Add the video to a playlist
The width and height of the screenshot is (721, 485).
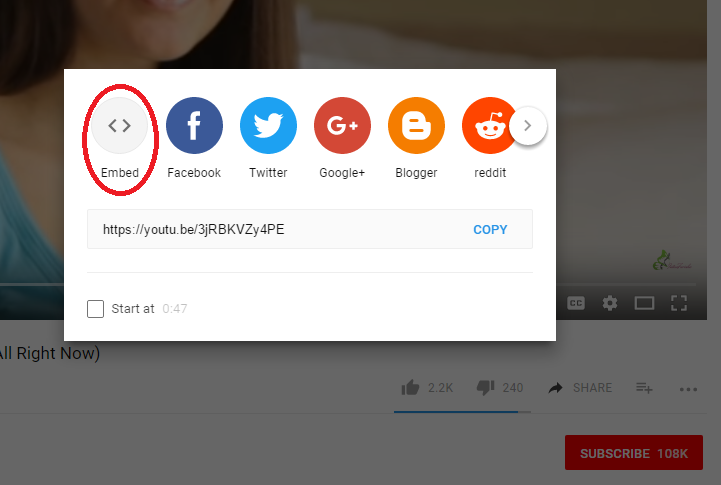click(644, 388)
